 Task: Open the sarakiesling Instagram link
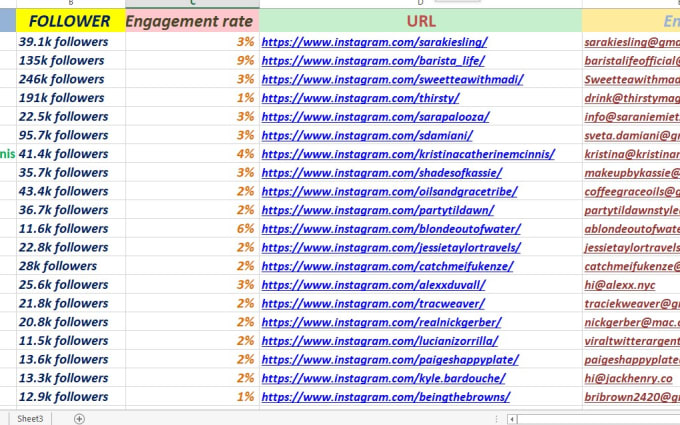point(374,42)
